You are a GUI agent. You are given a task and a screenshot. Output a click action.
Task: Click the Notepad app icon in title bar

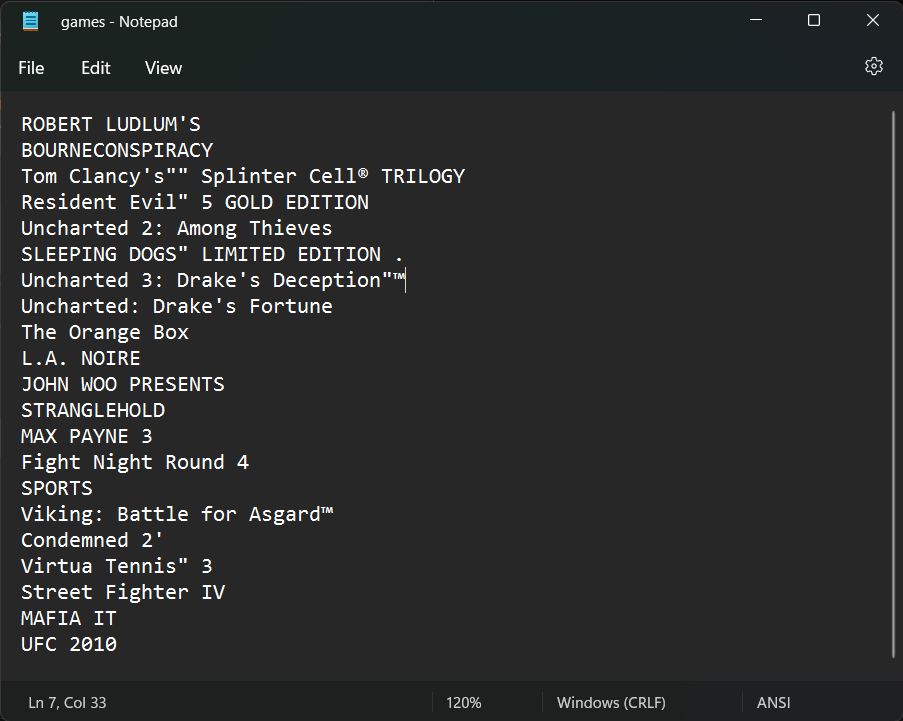coord(31,21)
